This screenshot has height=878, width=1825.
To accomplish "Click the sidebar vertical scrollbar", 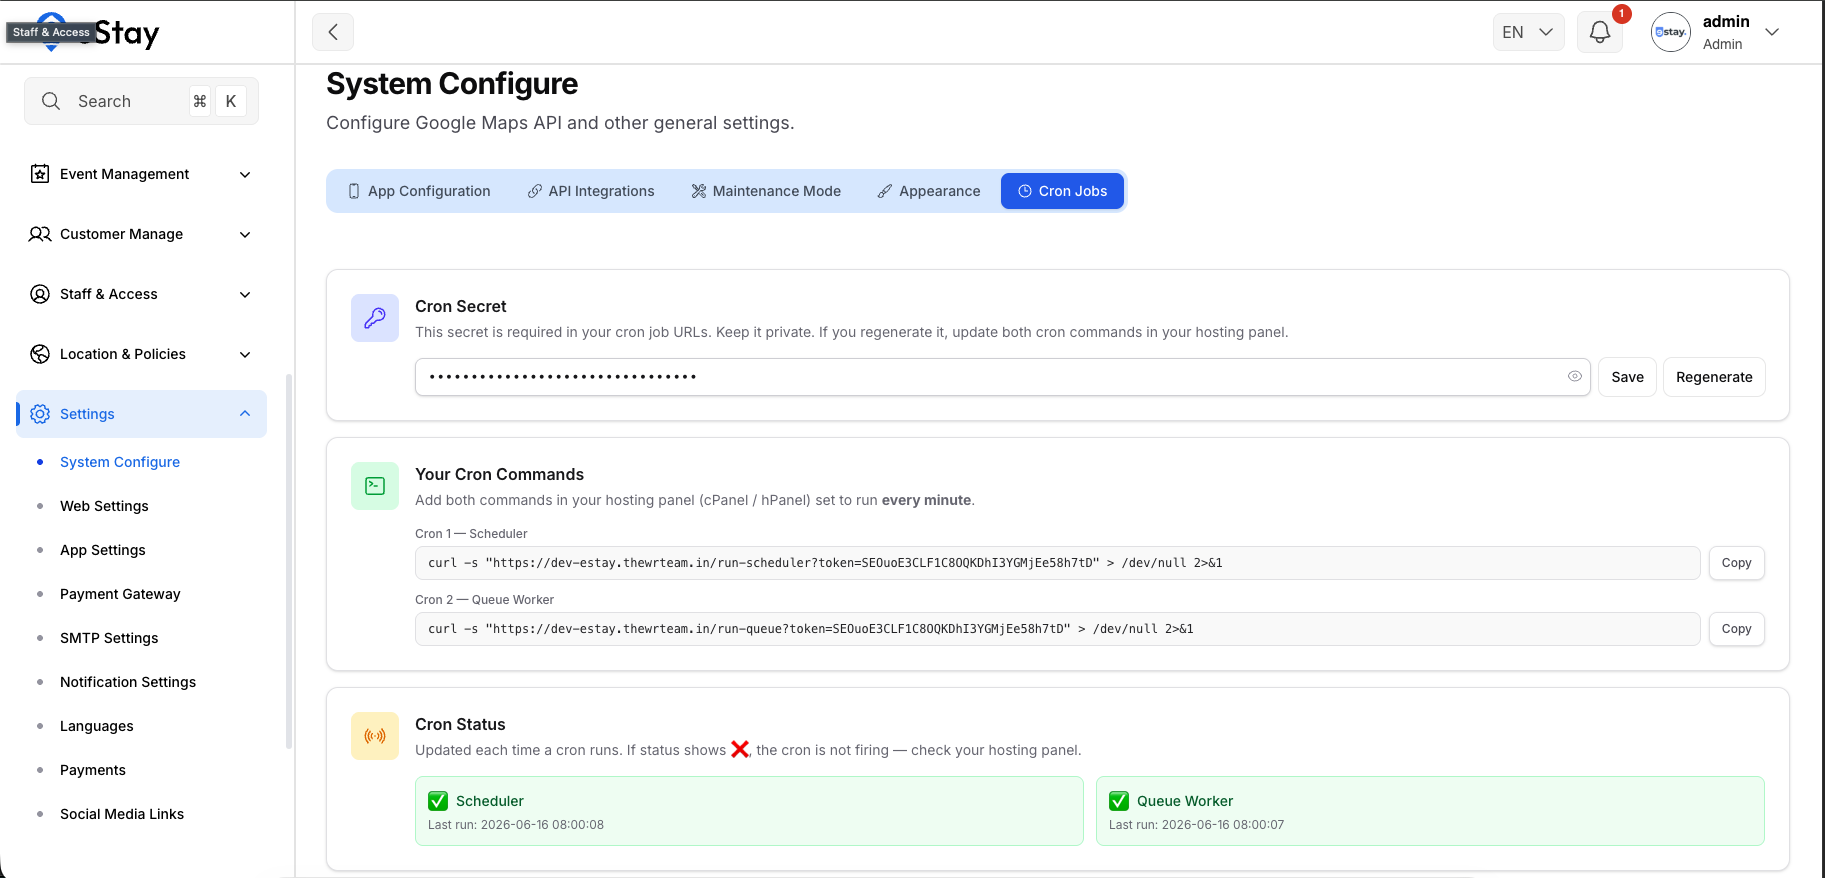I will (x=289, y=560).
